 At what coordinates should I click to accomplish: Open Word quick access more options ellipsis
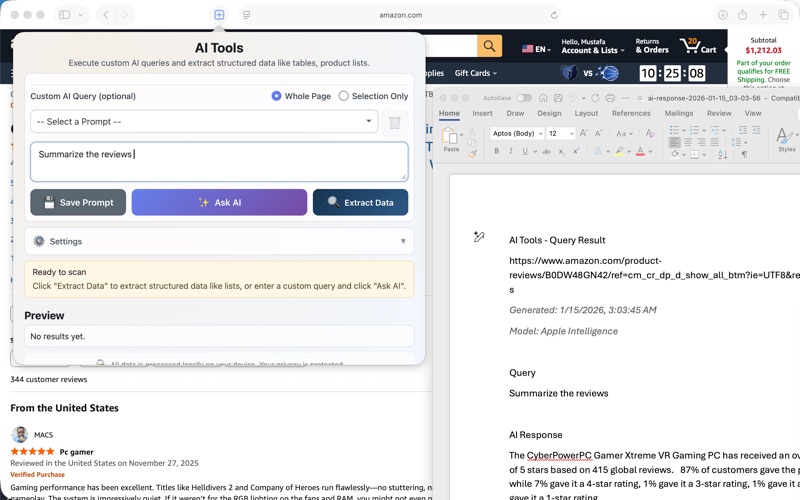click(626, 98)
